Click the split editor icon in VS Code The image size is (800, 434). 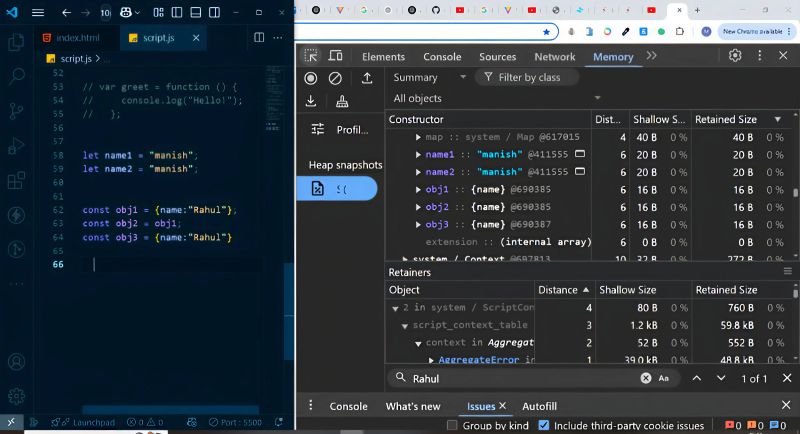[259, 37]
